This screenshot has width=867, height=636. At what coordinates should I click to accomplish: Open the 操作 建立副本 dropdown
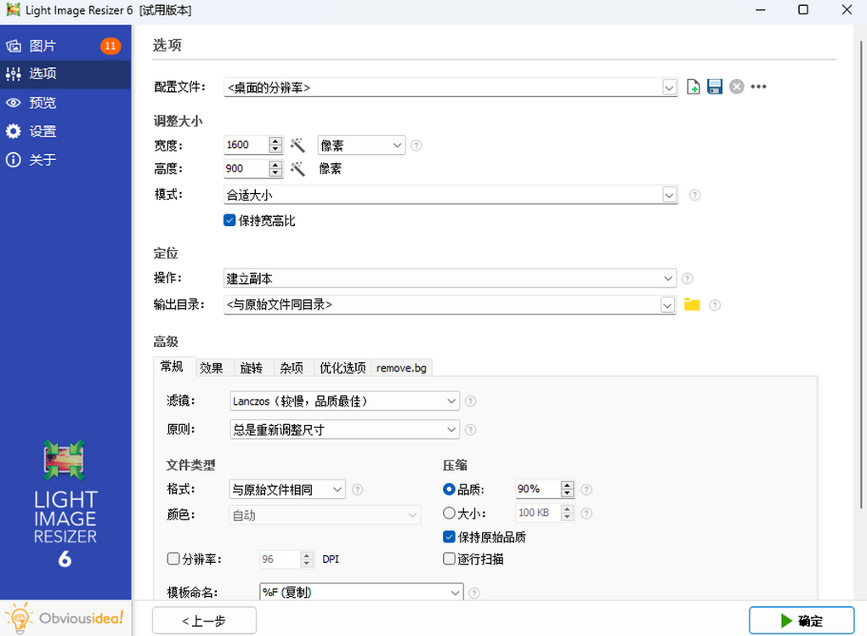tap(450, 278)
